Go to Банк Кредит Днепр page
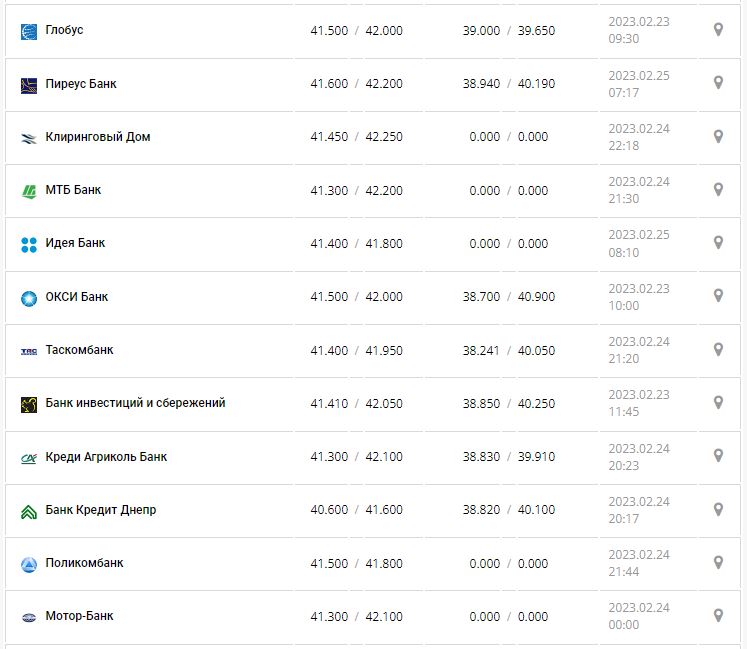This screenshot has width=747, height=649. [x=101, y=510]
